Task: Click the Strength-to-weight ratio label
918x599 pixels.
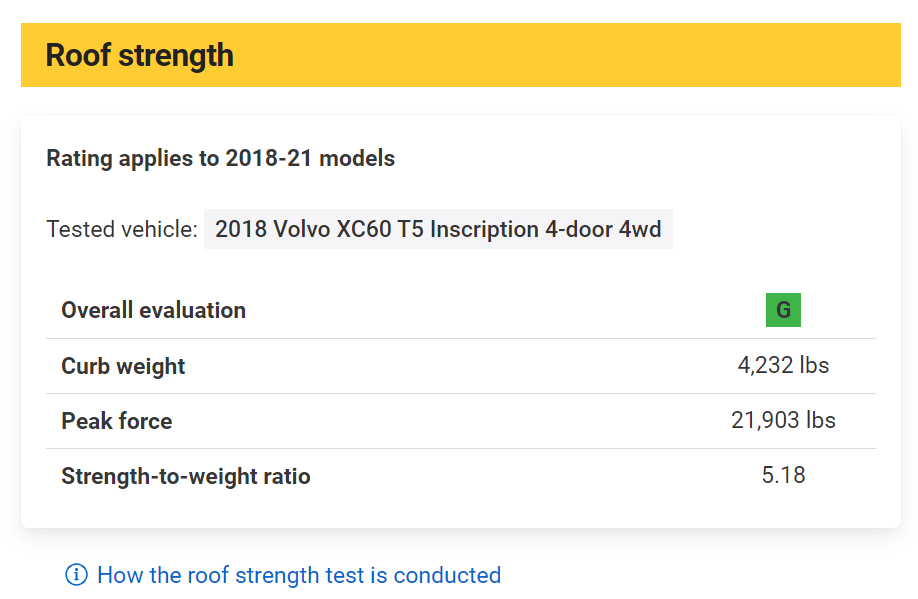Action: pyautogui.click(x=186, y=476)
